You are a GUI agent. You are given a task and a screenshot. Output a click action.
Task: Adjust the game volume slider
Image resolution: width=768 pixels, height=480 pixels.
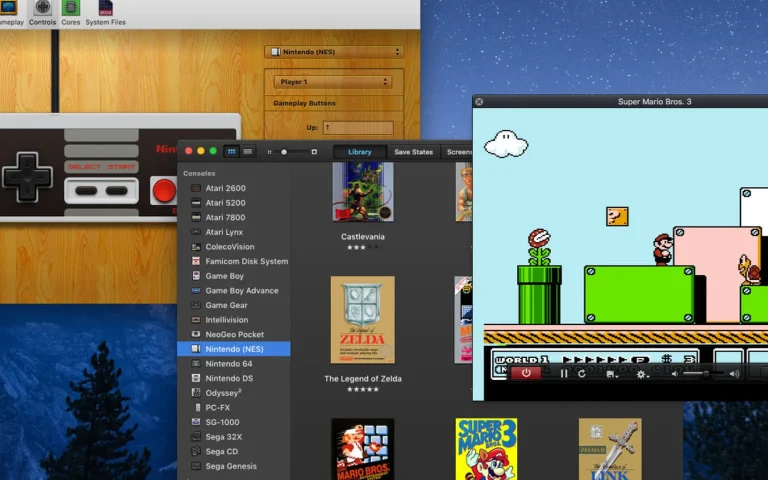click(703, 374)
